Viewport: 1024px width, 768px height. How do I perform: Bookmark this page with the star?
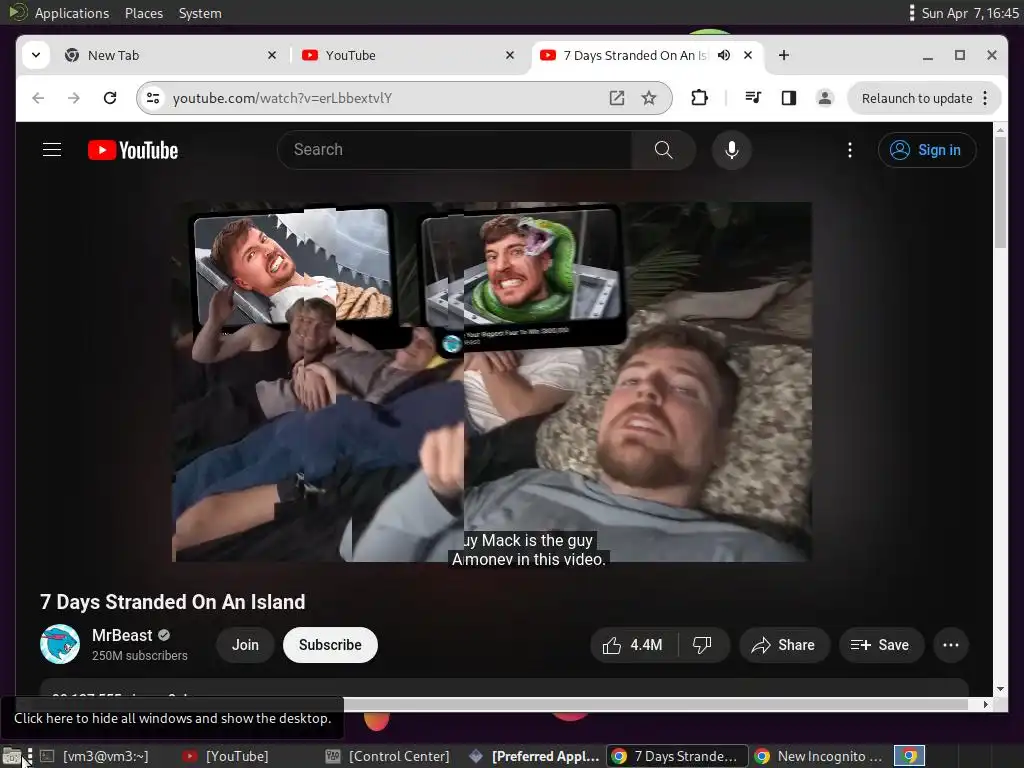pyautogui.click(x=648, y=98)
